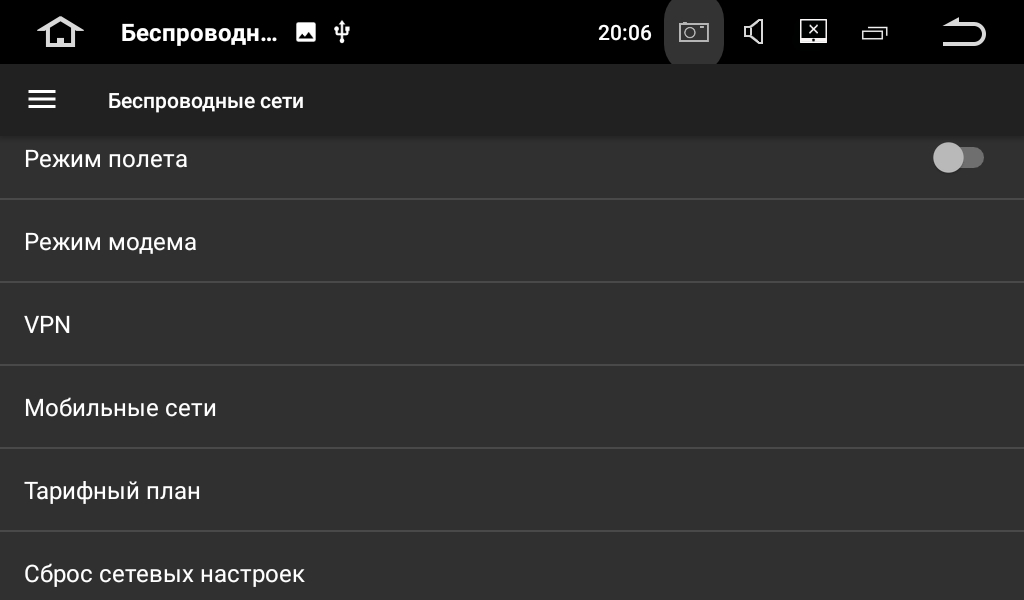Viewport: 1024px width, 600px height.
Task: Open Тарифный план entry
Action: (512, 490)
